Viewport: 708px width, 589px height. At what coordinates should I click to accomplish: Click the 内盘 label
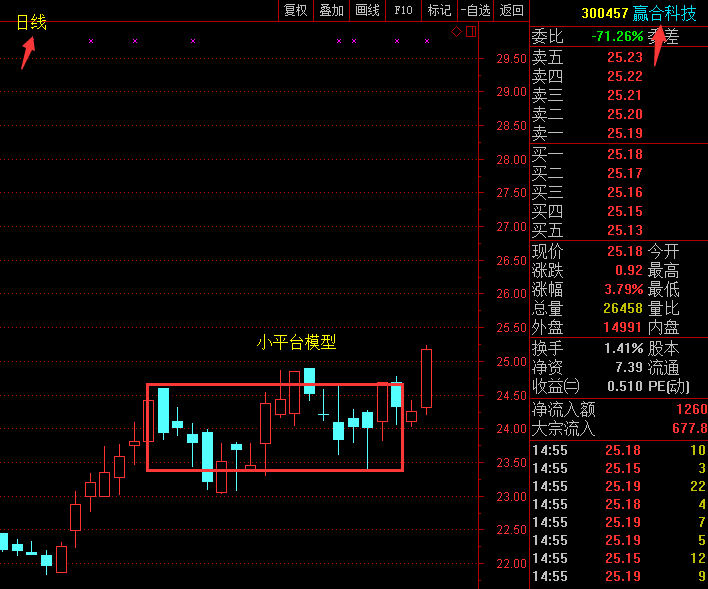pos(663,327)
